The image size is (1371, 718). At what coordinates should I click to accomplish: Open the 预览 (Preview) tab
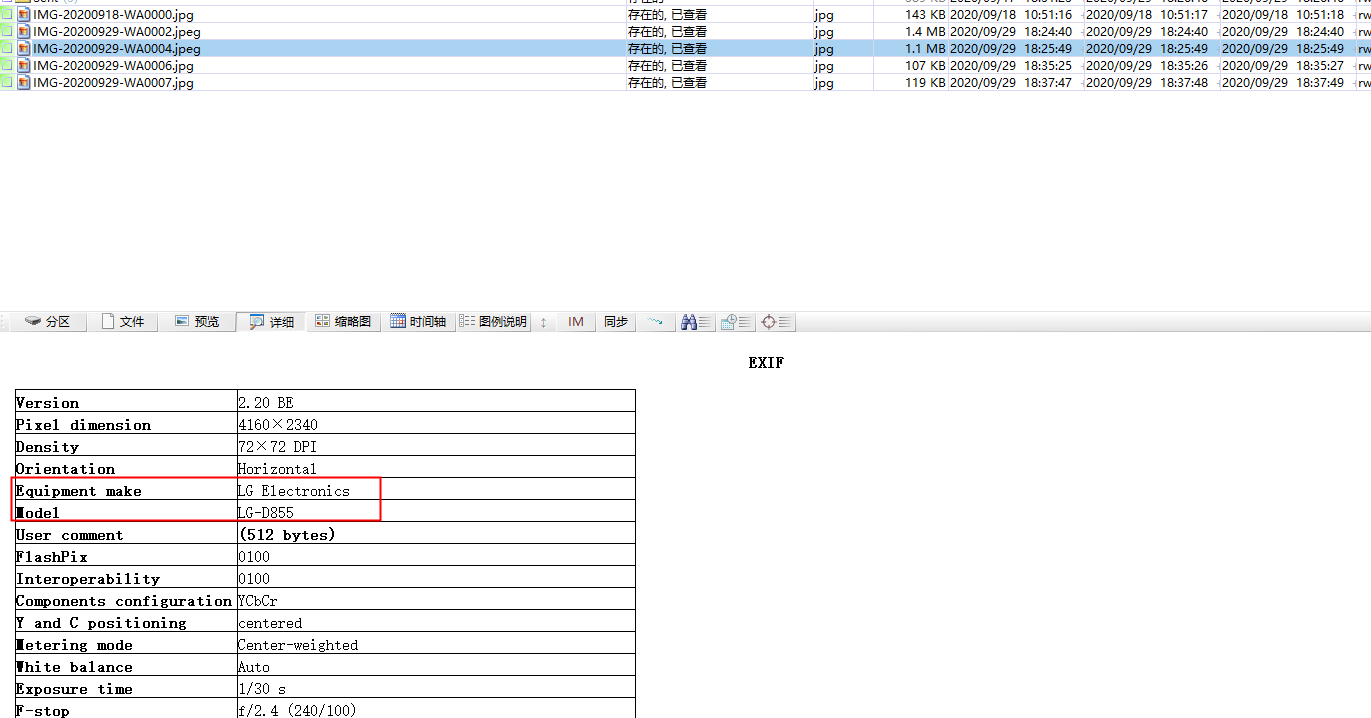(197, 321)
